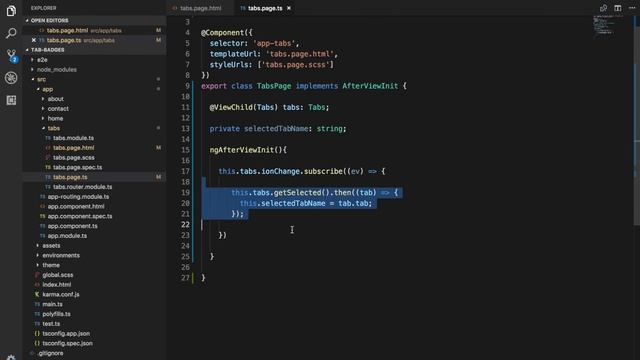Select the tabs.page.ts editor tab
The width and height of the screenshot is (640, 360).
point(265,8)
